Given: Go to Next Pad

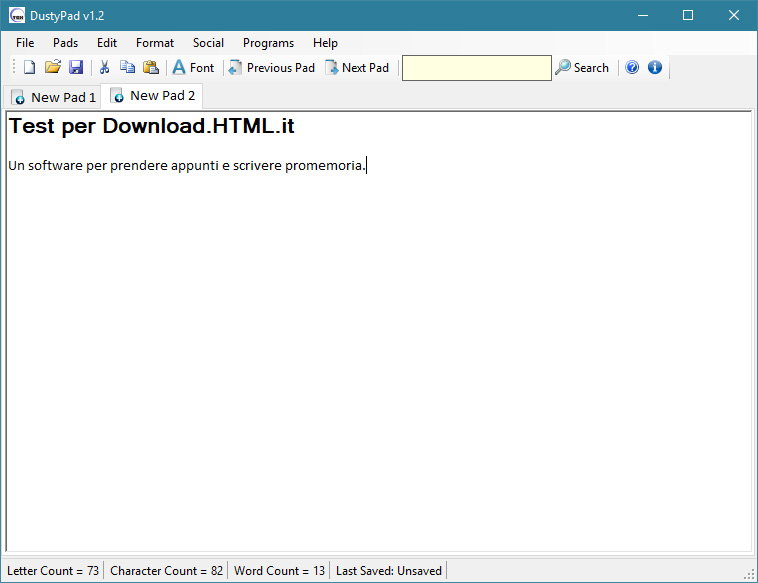Looking at the screenshot, I should pyautogui.click(x=357, y=68).
